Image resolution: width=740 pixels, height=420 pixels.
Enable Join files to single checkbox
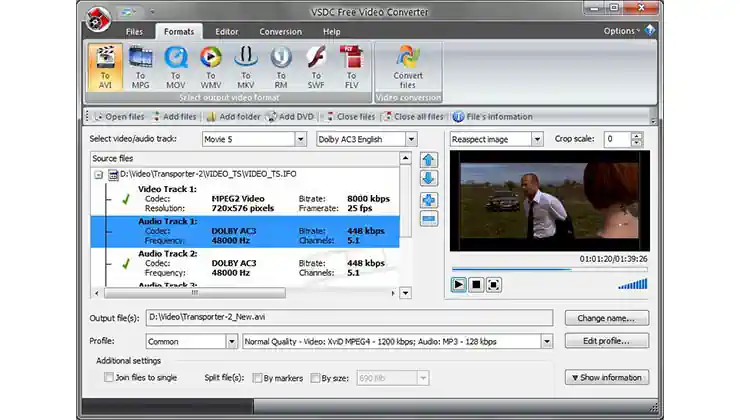109,378
